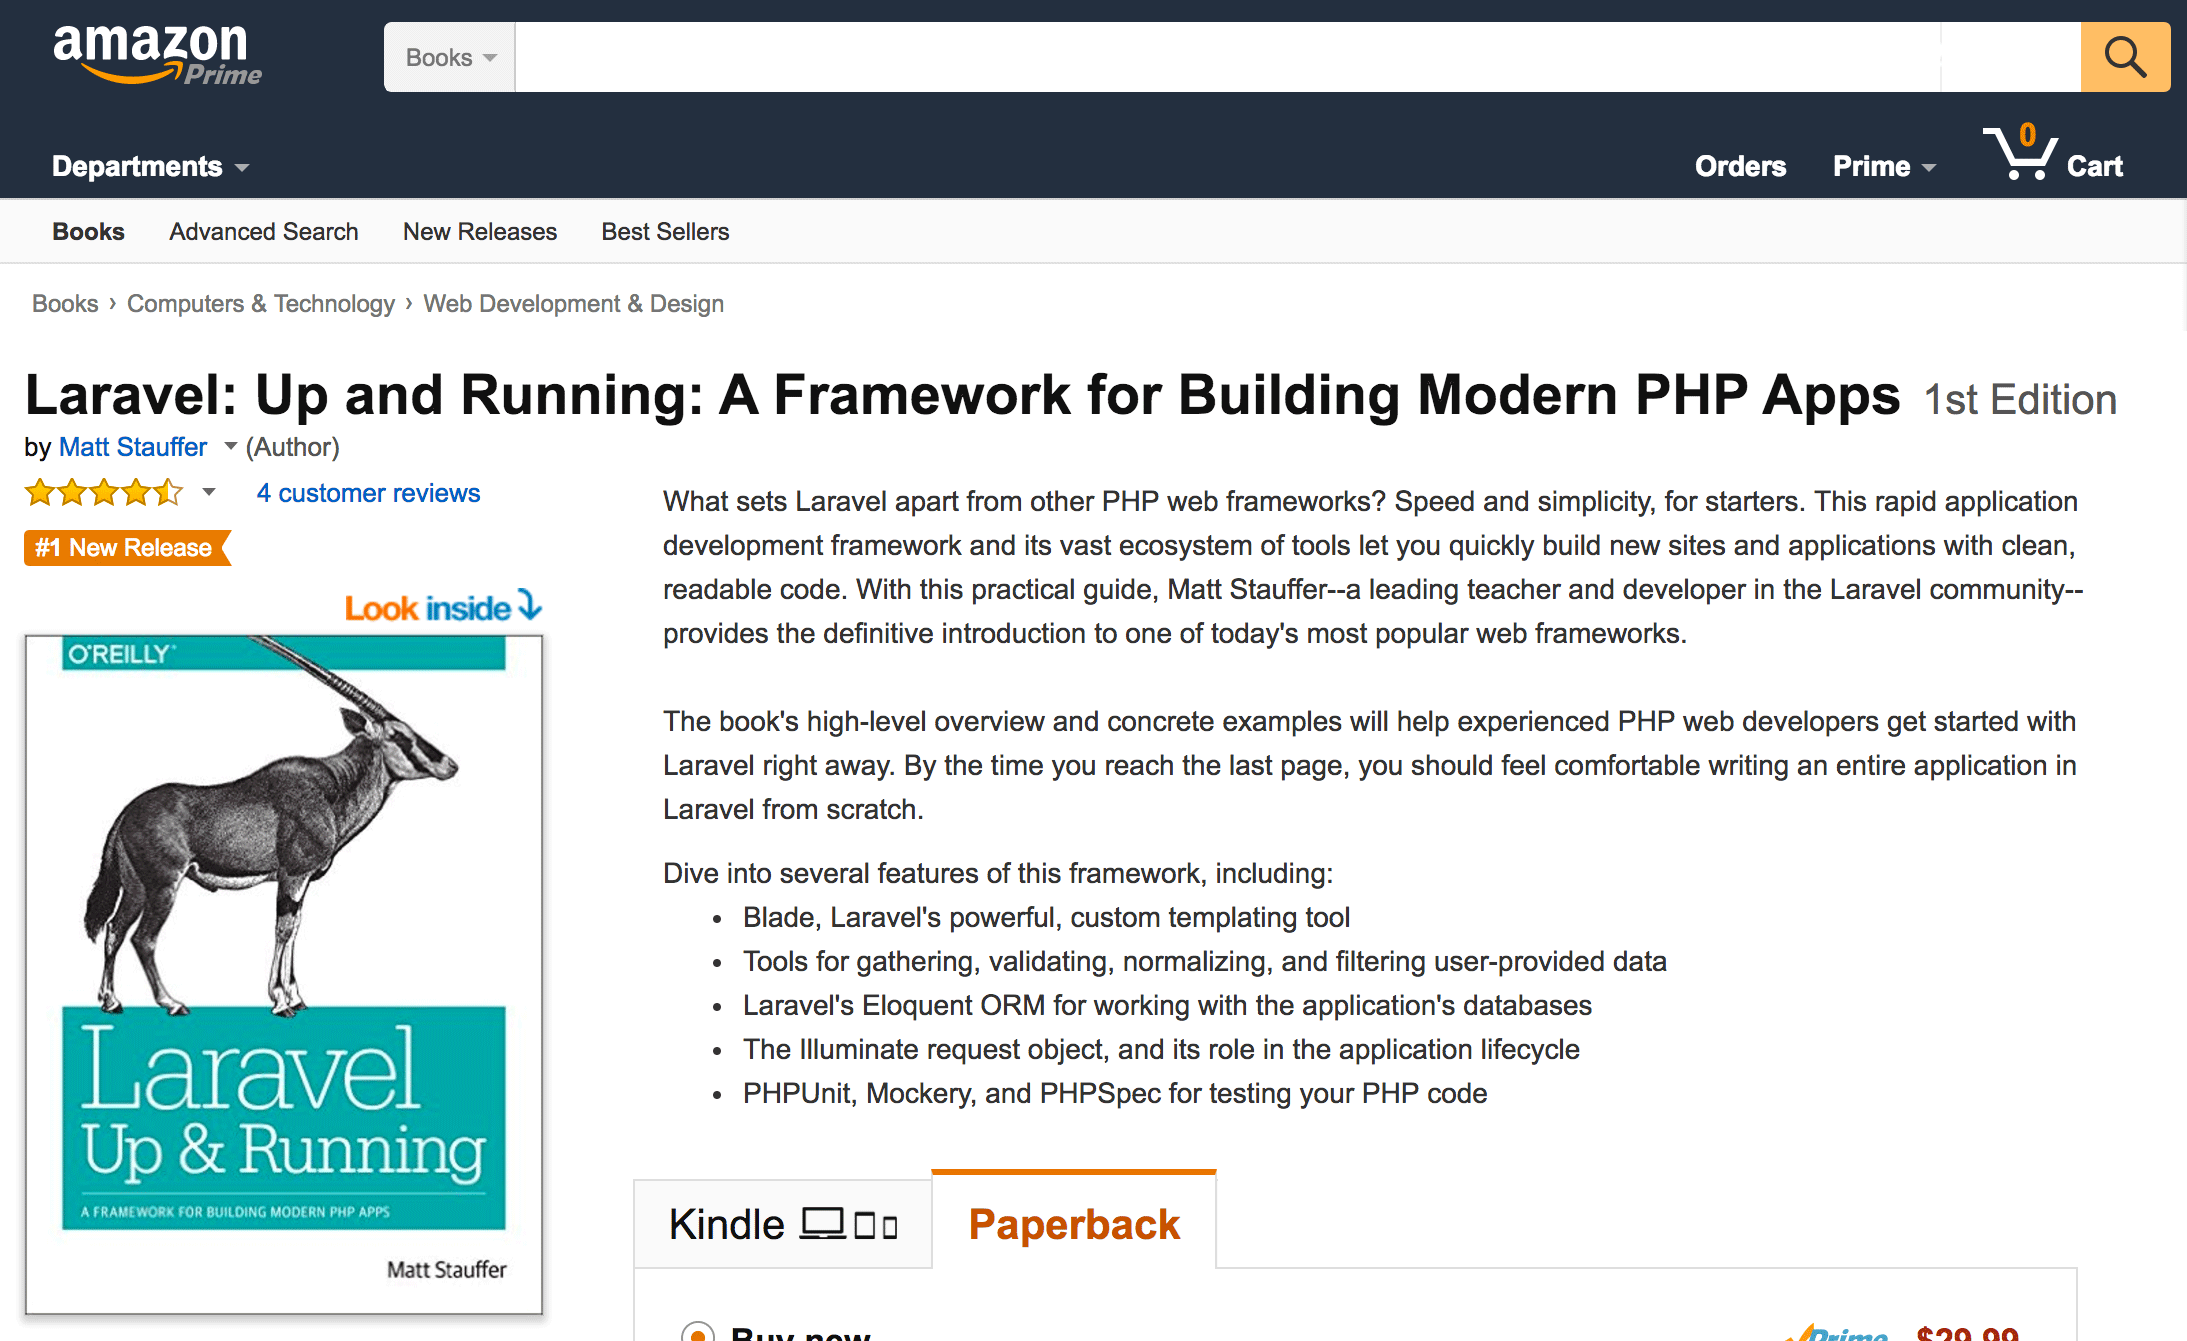Open the shopping cart icon

(x=2020, y=153)
